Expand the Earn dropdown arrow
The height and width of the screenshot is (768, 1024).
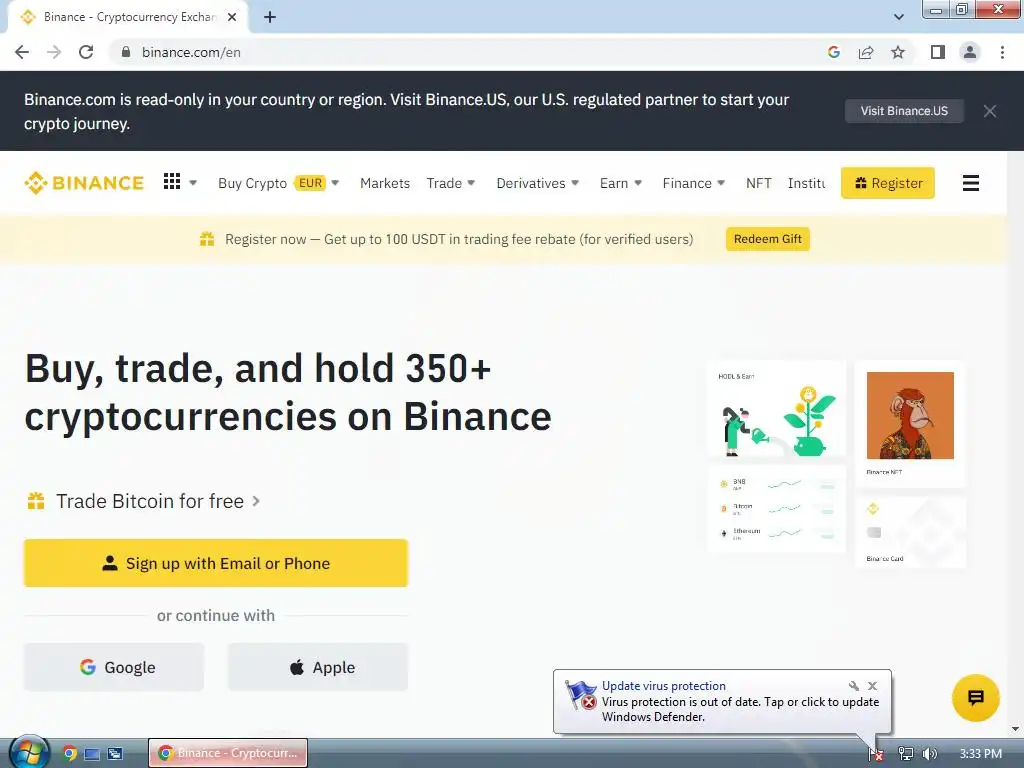[x=638, y=183]
